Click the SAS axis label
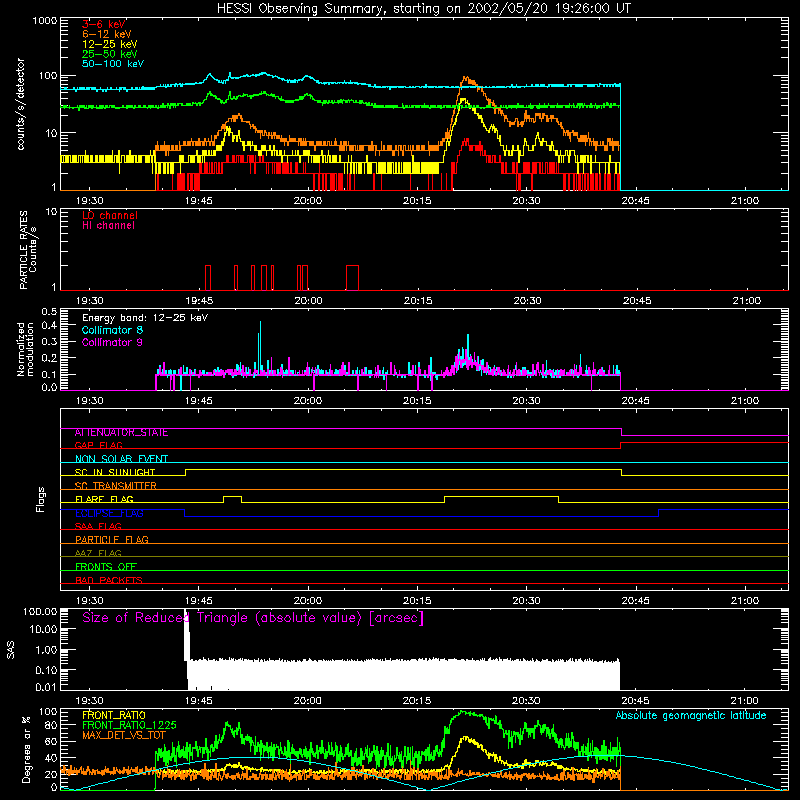Screen dimensions: 800x800 10,650
